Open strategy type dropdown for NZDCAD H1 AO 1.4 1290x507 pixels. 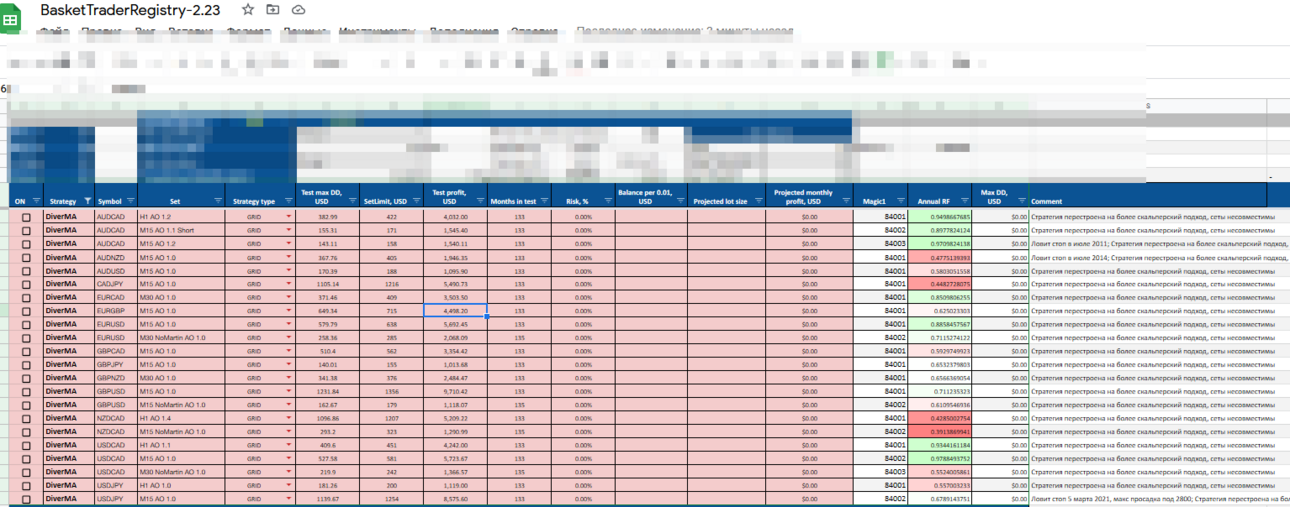coord(289,418)
